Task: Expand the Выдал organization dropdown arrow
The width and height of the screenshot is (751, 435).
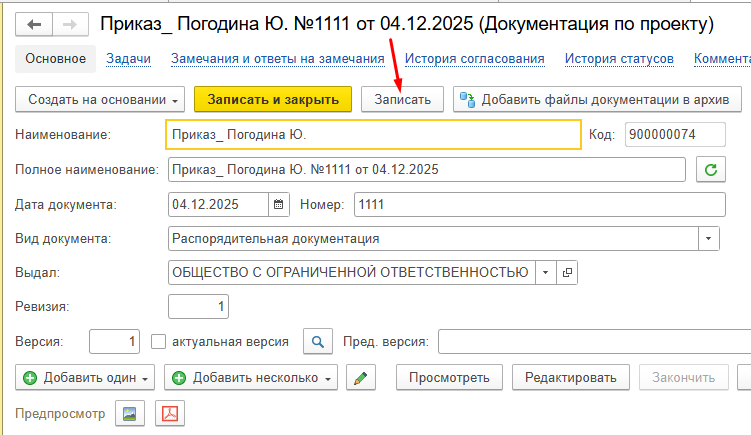Action: point(545,272)
